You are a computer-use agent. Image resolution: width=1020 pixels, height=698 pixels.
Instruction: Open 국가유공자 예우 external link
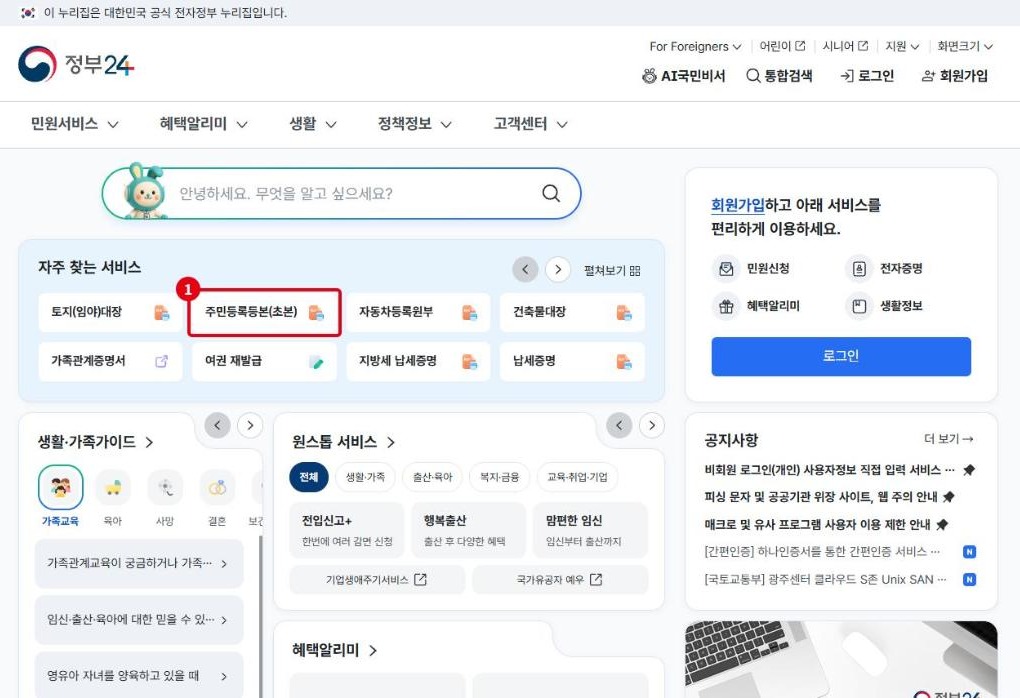click(x=560, y=580)
